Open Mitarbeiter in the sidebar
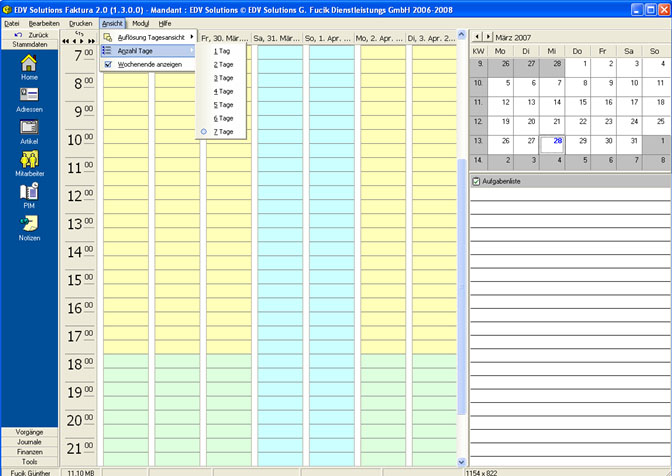This screenshot has width=672, height=476. (29, 163)
